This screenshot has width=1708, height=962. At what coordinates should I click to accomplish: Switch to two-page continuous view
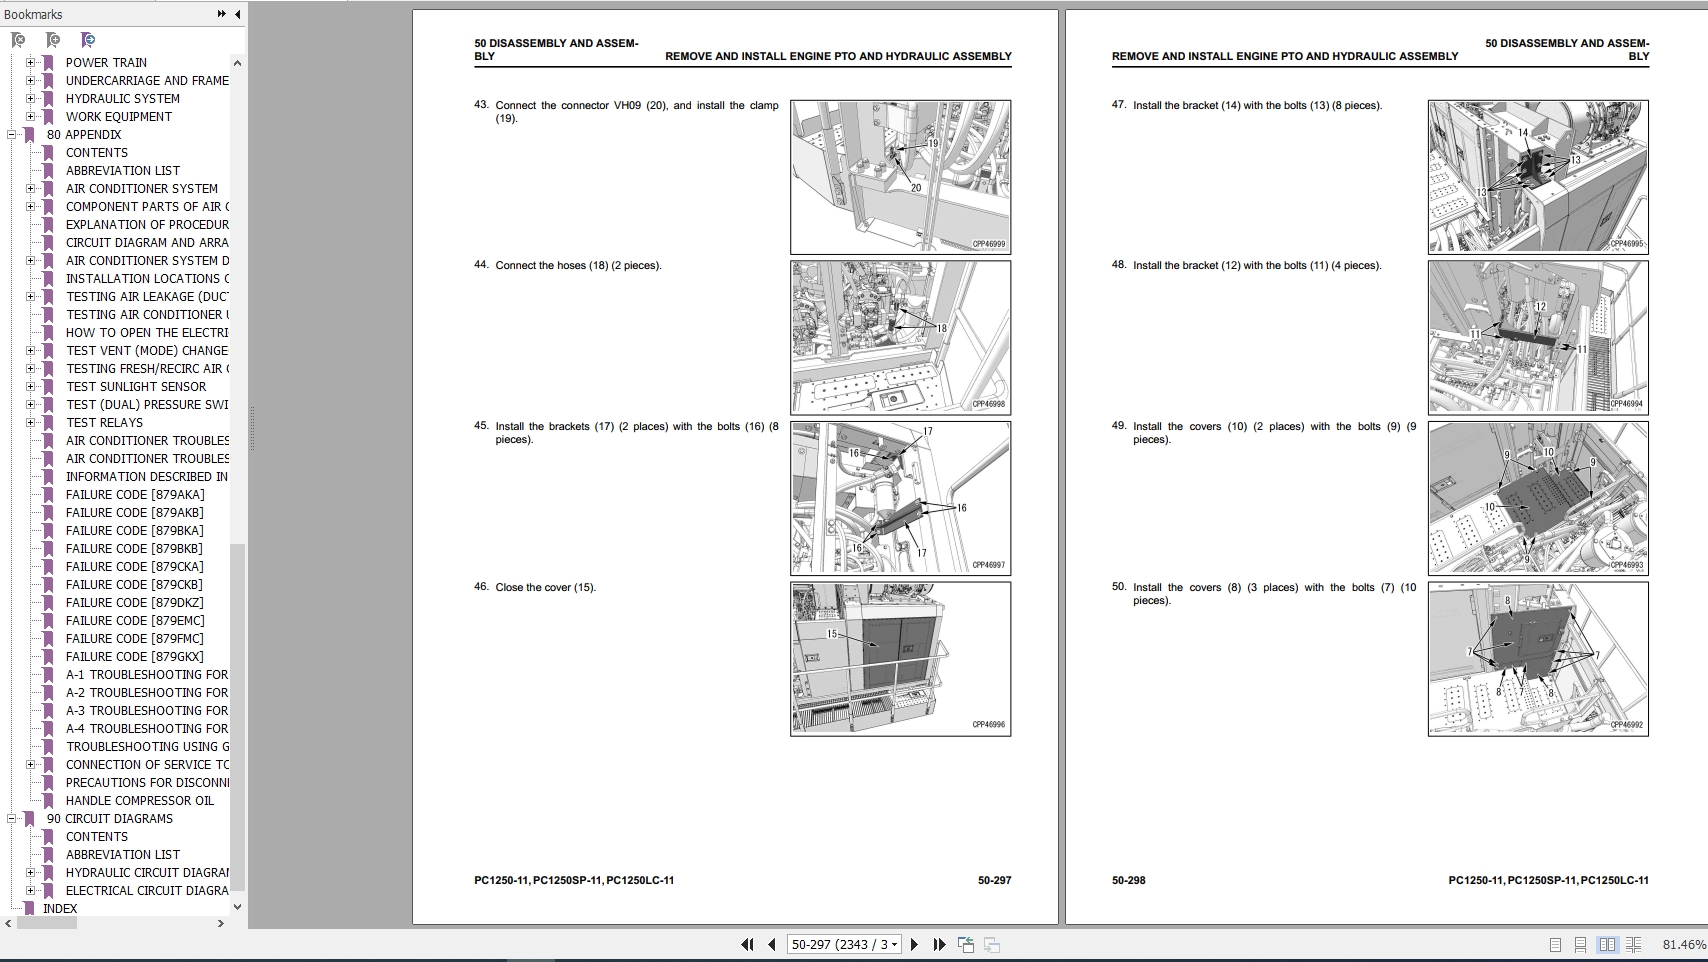click(1634, 944)
